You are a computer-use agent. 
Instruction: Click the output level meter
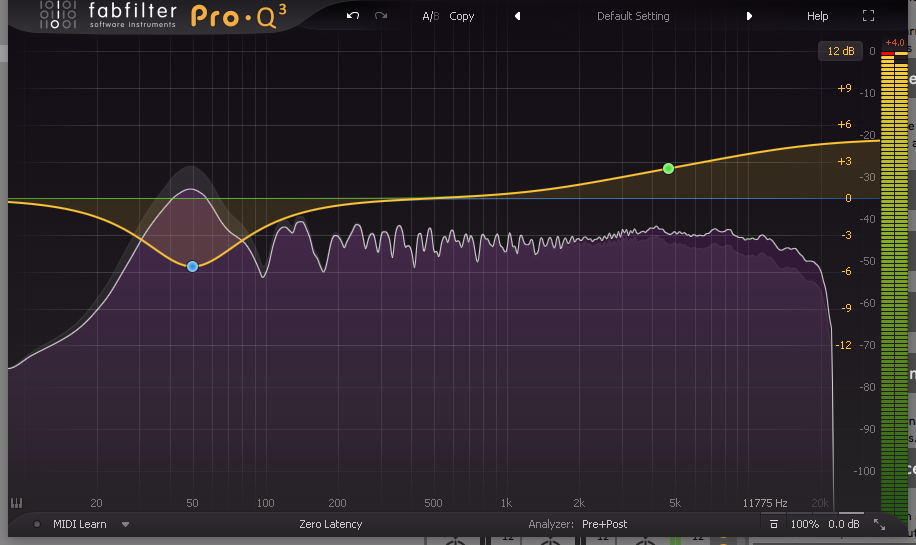click(x=894, y=283)
